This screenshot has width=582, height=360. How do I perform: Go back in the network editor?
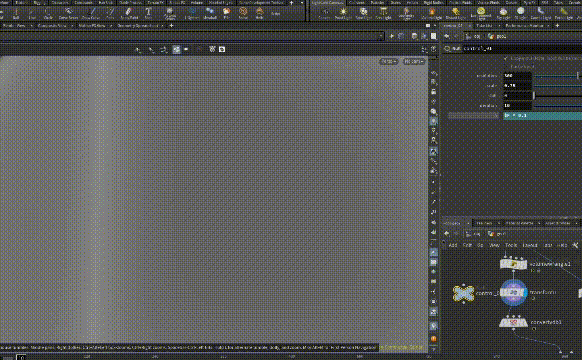click(x=447, y=233)
